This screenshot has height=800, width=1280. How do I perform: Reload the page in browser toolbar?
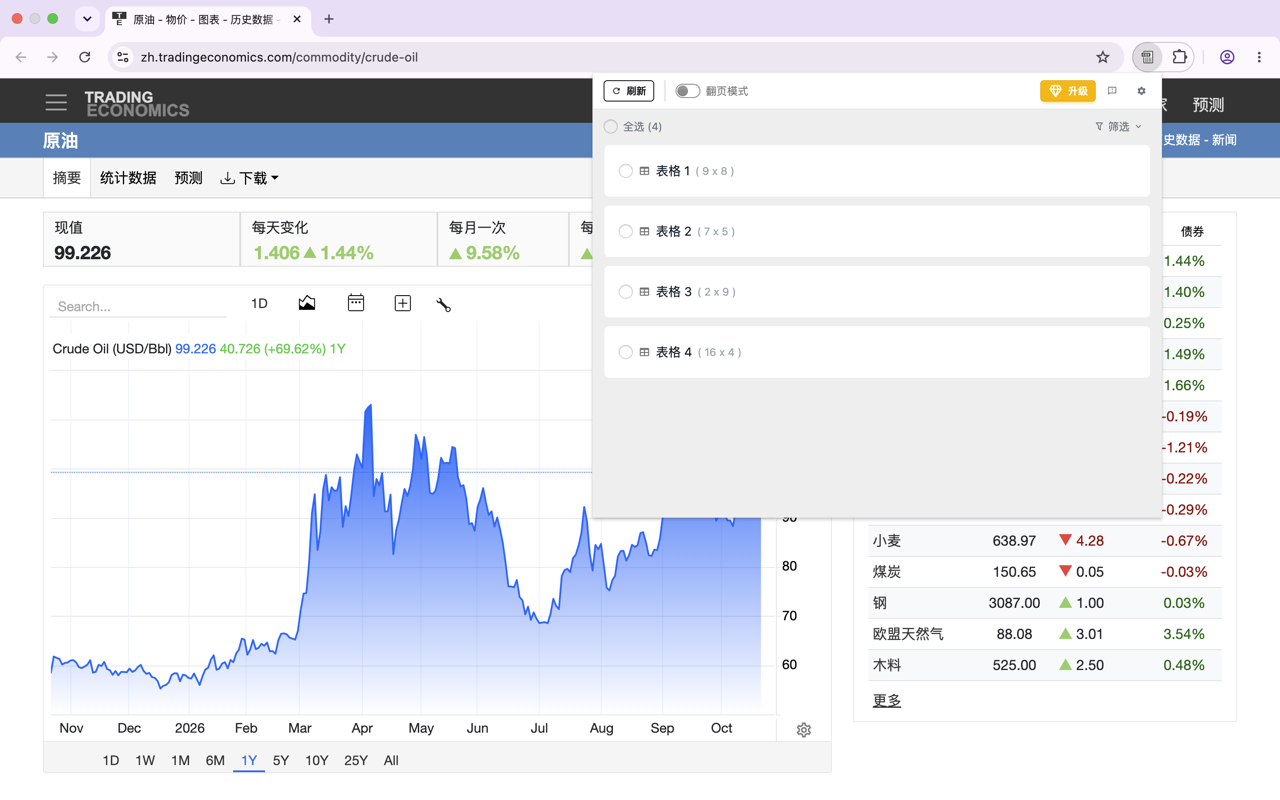(x=85, y=57)
